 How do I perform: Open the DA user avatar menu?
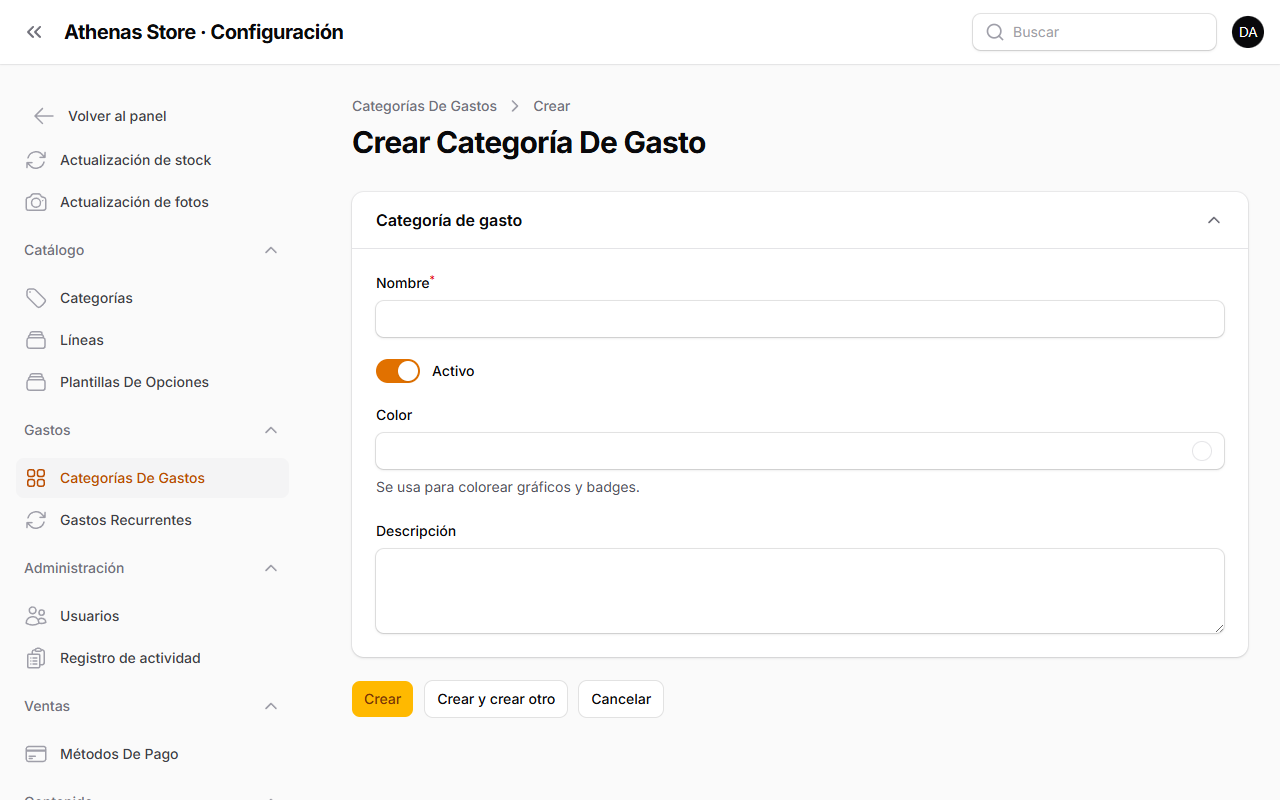1248,32
